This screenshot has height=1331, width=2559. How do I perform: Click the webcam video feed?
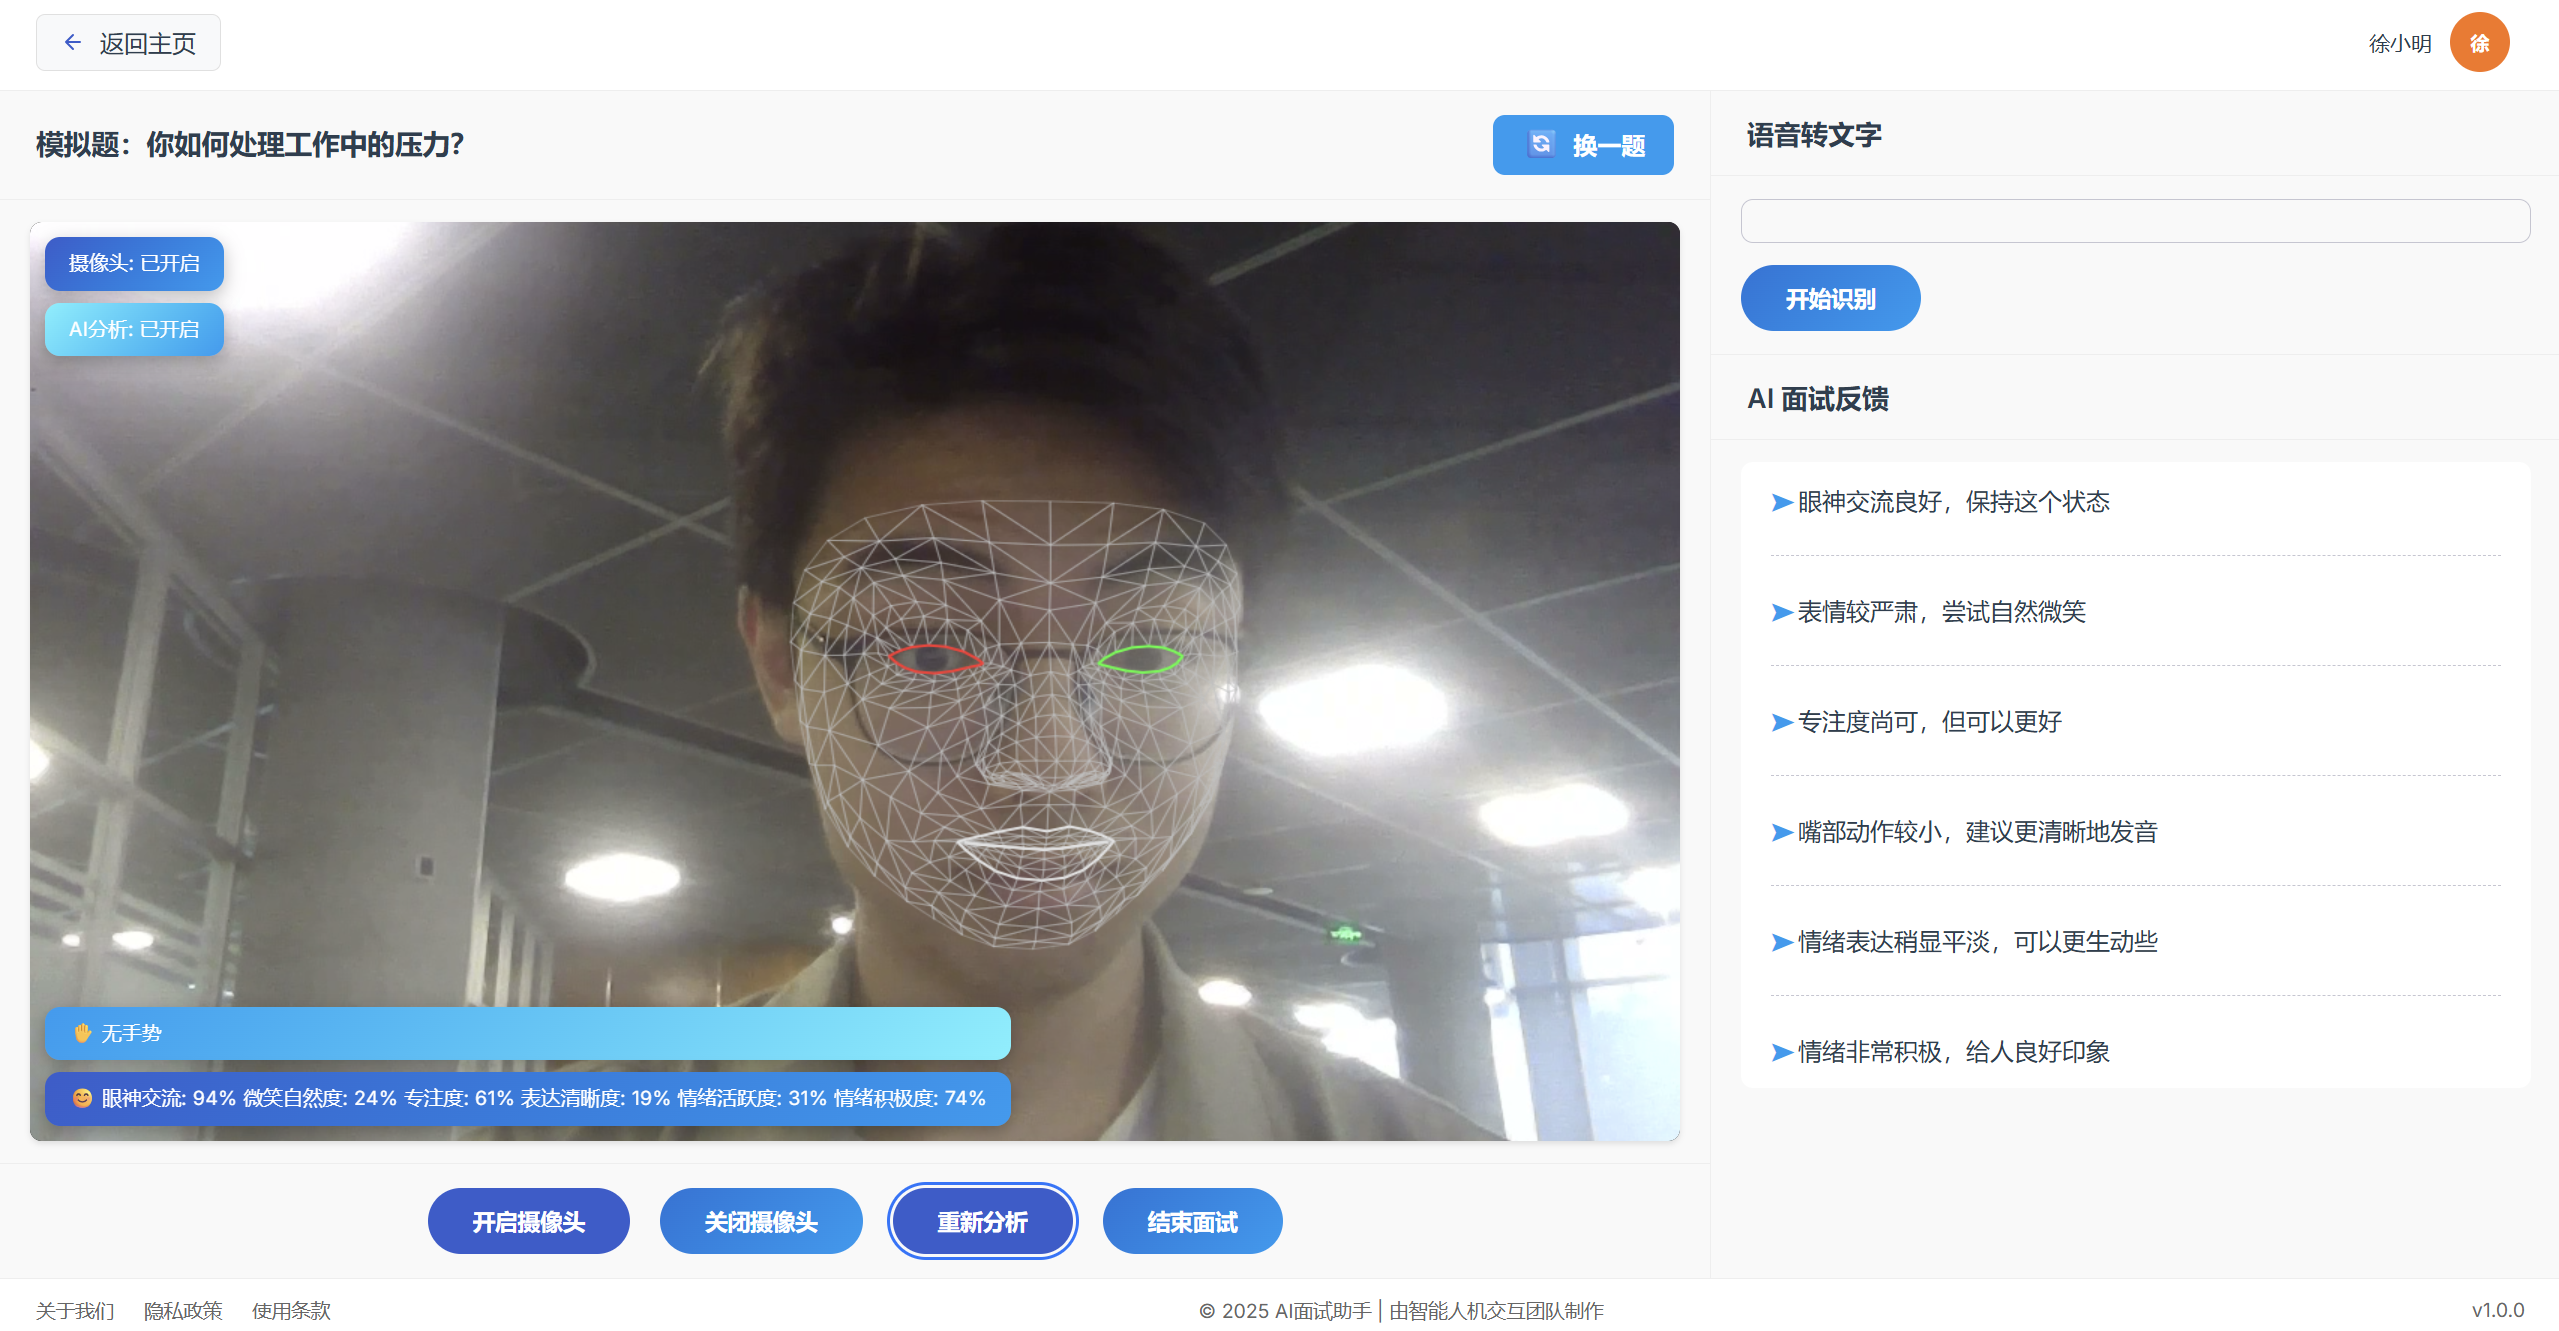click(x=854, y=680)
